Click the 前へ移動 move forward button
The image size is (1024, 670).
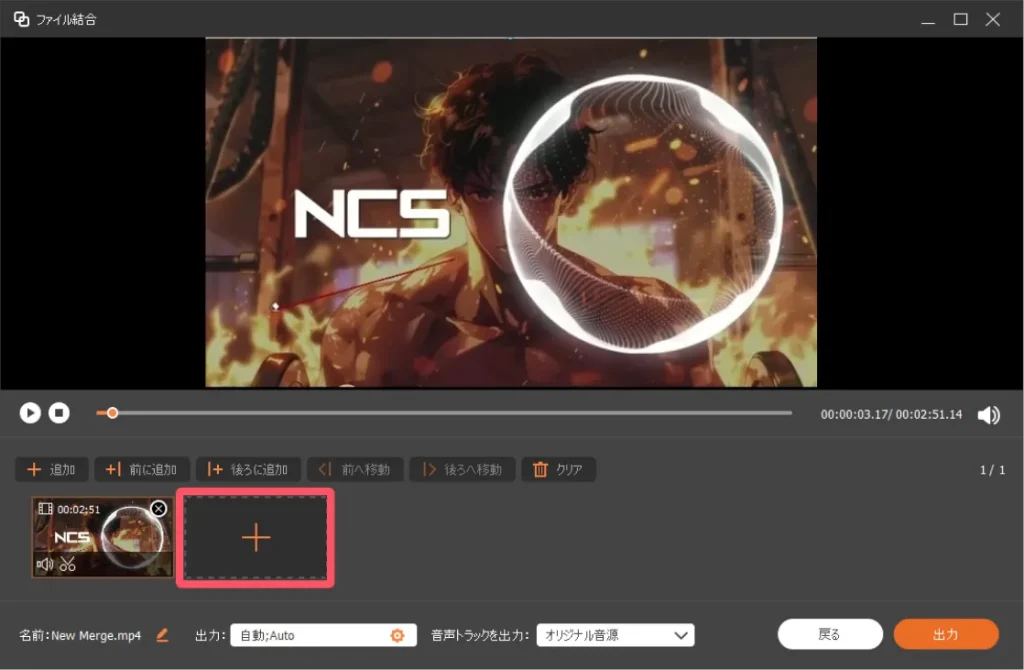[x=355, y=470]
